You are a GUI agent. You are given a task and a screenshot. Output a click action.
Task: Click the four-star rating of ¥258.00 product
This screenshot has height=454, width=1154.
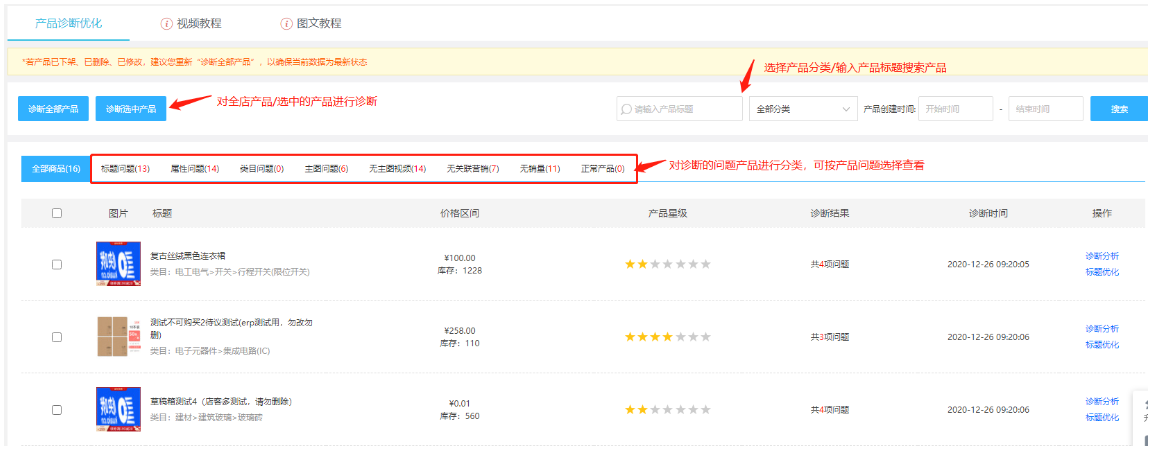coord(668,336)
